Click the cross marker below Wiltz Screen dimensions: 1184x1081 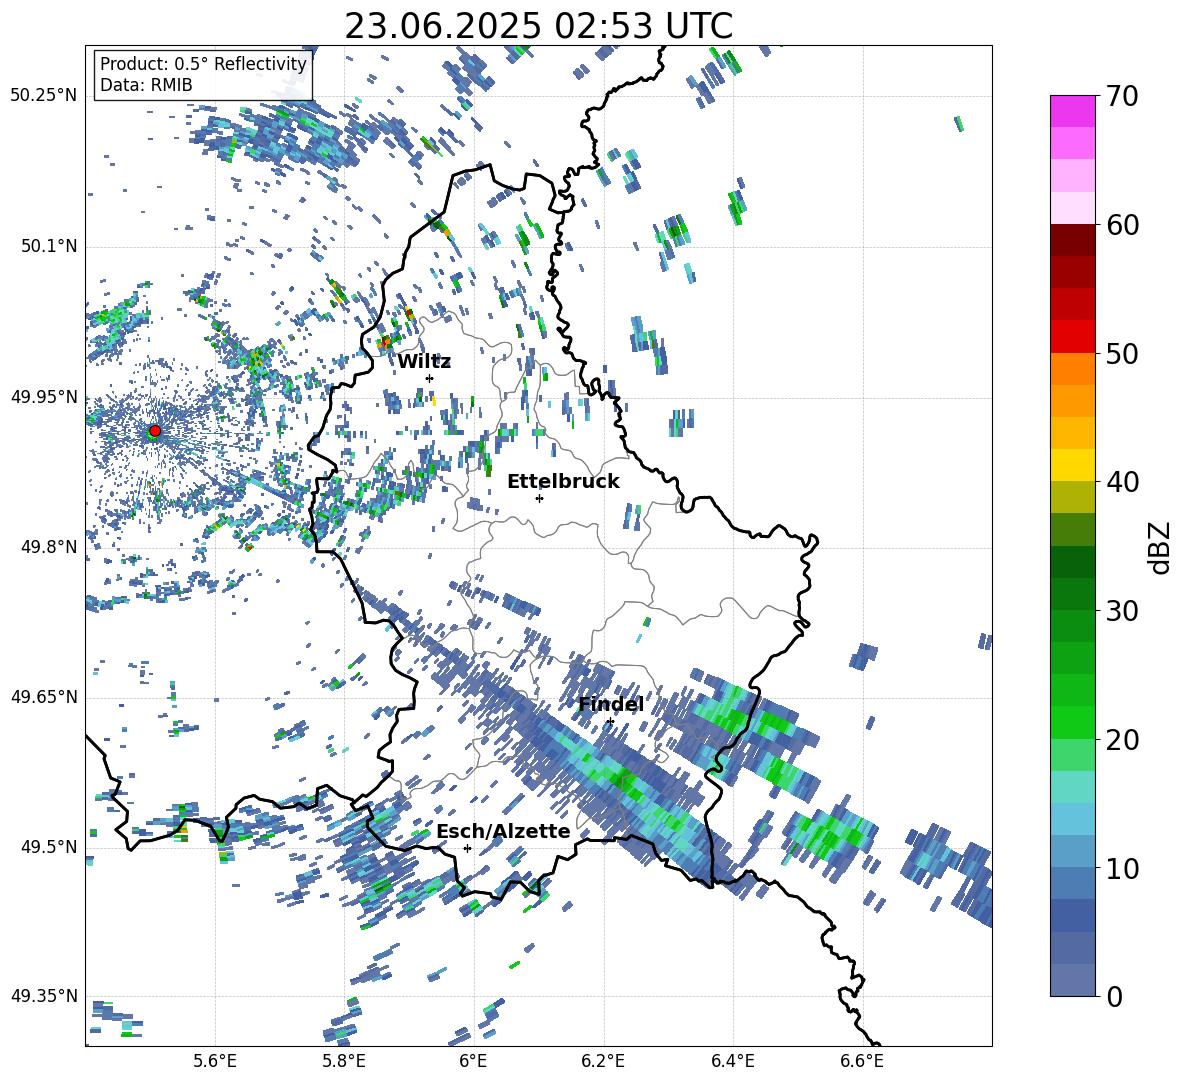tap(430, 378)
